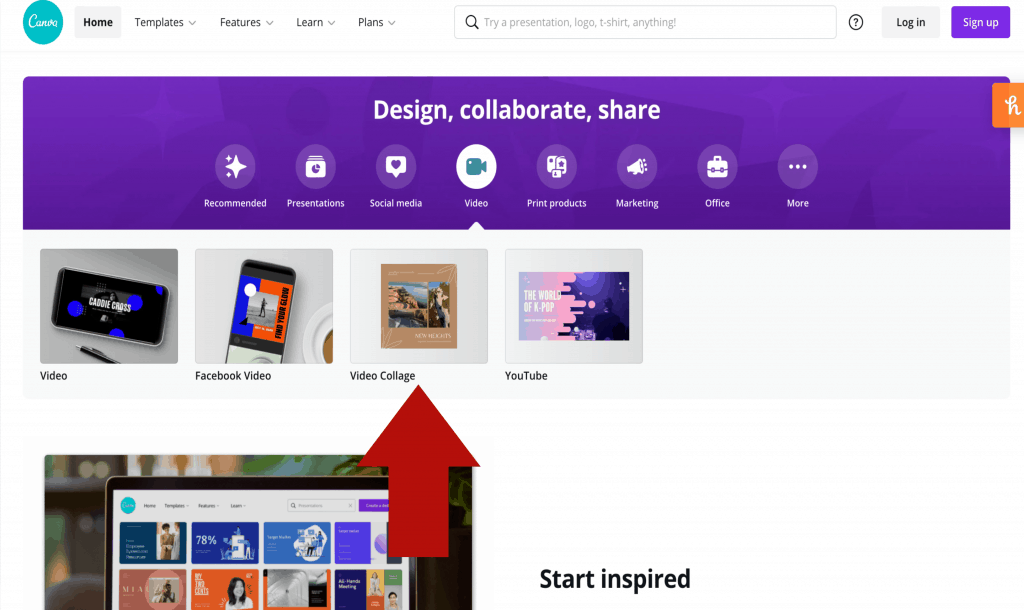1024x610 pixels.
Task: Open the Video Collage thumbnail
Action: coord(419,306)
